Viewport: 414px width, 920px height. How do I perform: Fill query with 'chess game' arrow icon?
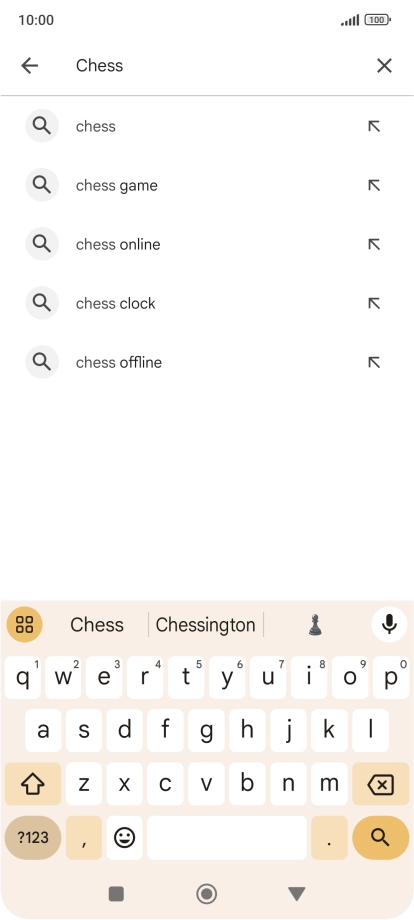click(374, 185)
